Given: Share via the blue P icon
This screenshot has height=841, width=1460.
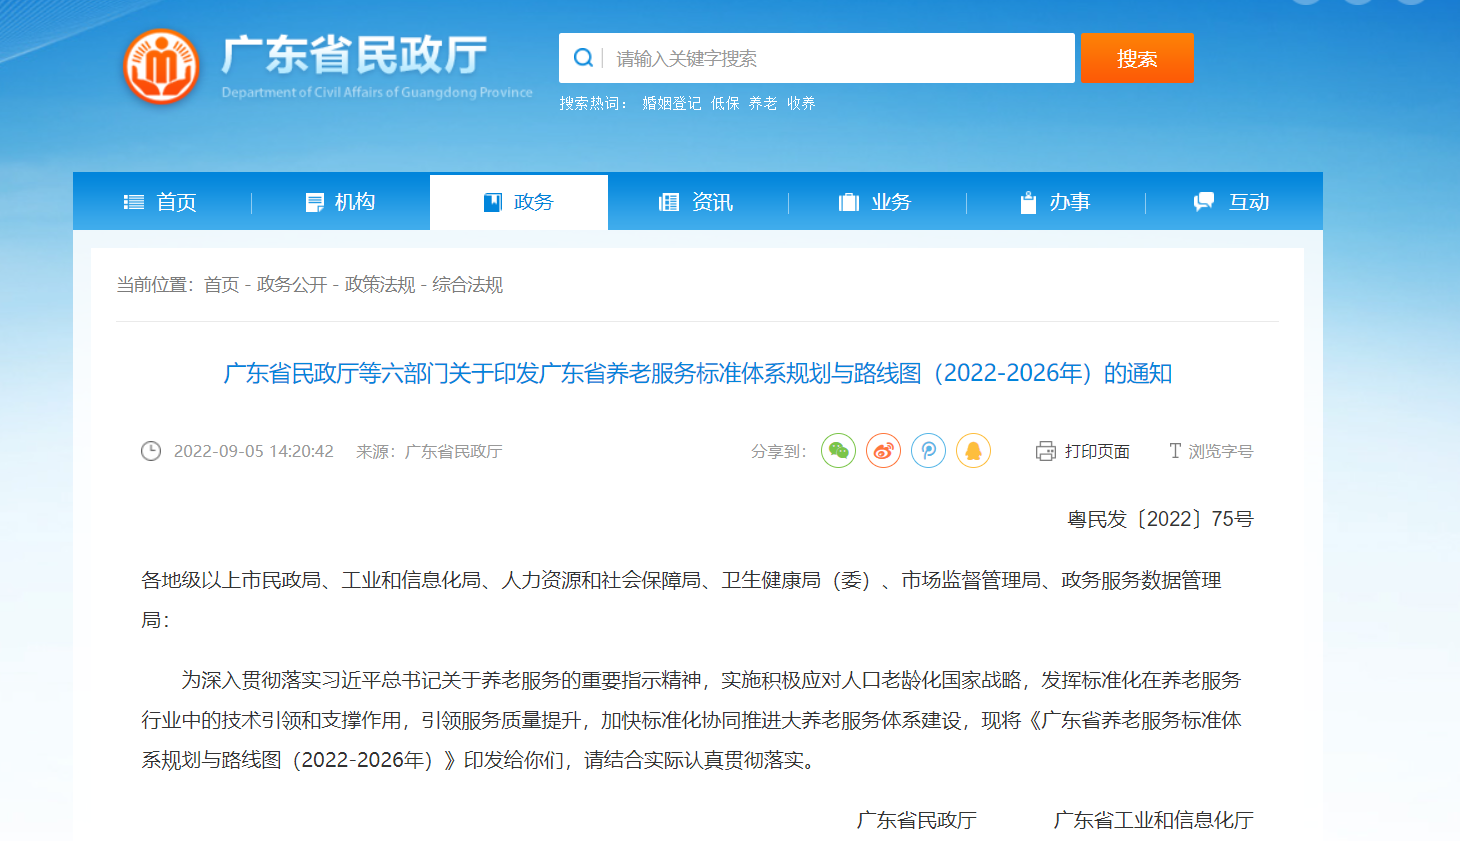Looking at the screenshot, I should coord(928,451).
